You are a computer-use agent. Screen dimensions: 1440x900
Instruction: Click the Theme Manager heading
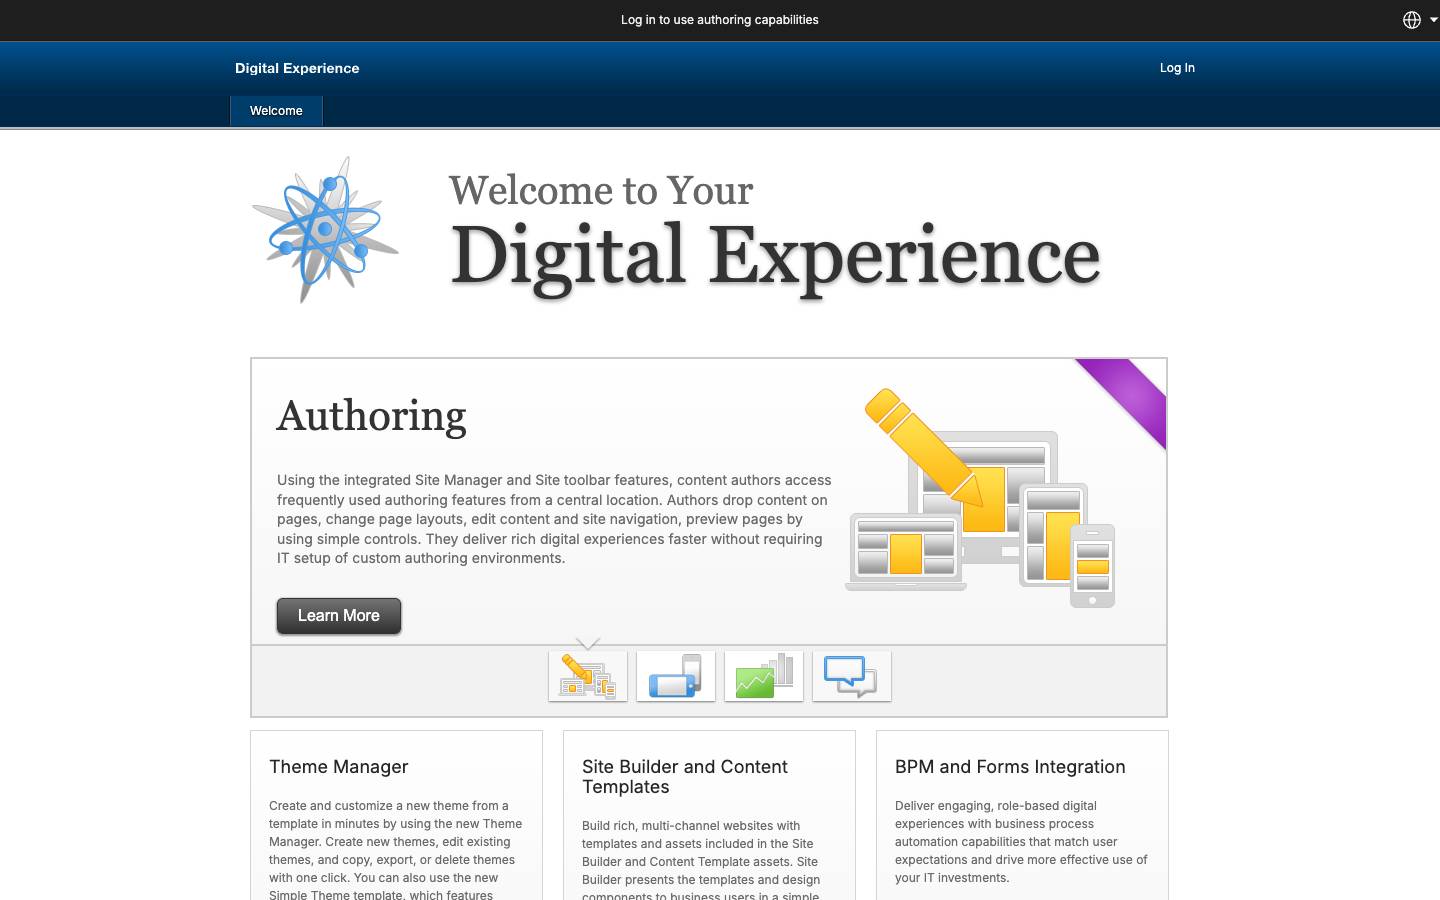coord(338,767)
